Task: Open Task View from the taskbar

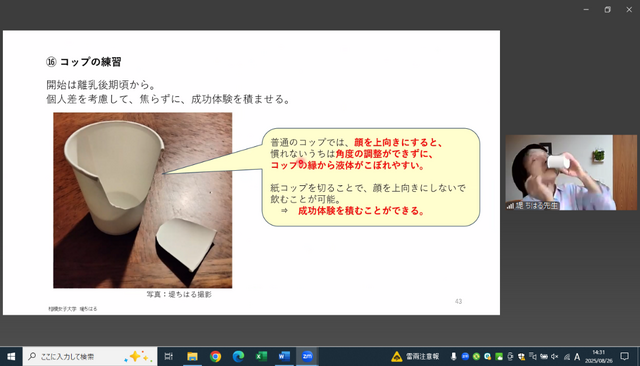Action: pyautogui.click(x=169, y=356)
